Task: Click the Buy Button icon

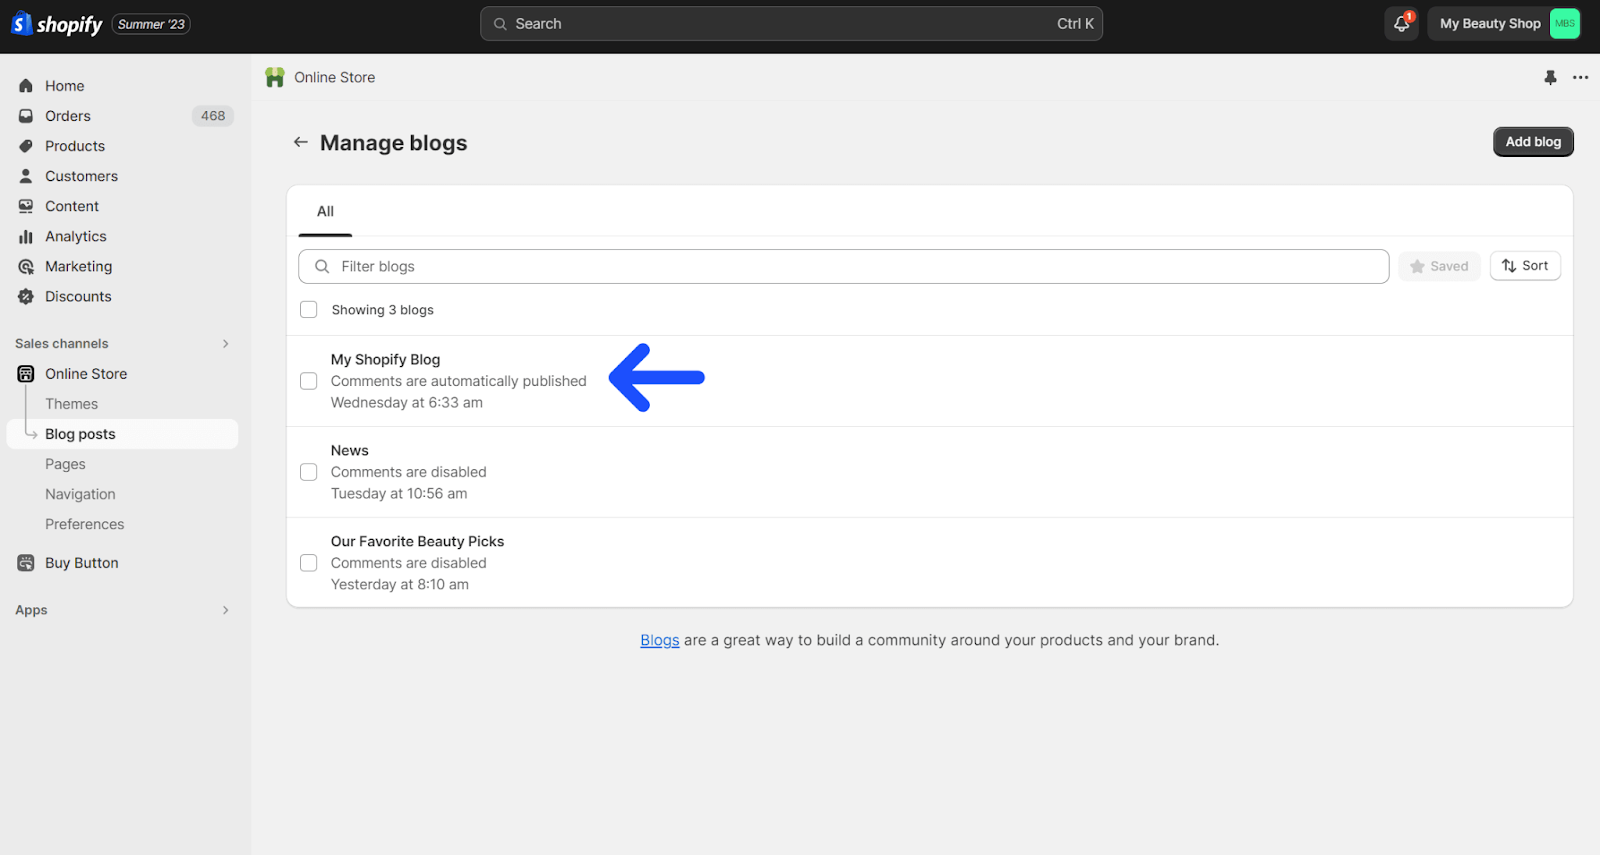Action: (x=26, y=563)
